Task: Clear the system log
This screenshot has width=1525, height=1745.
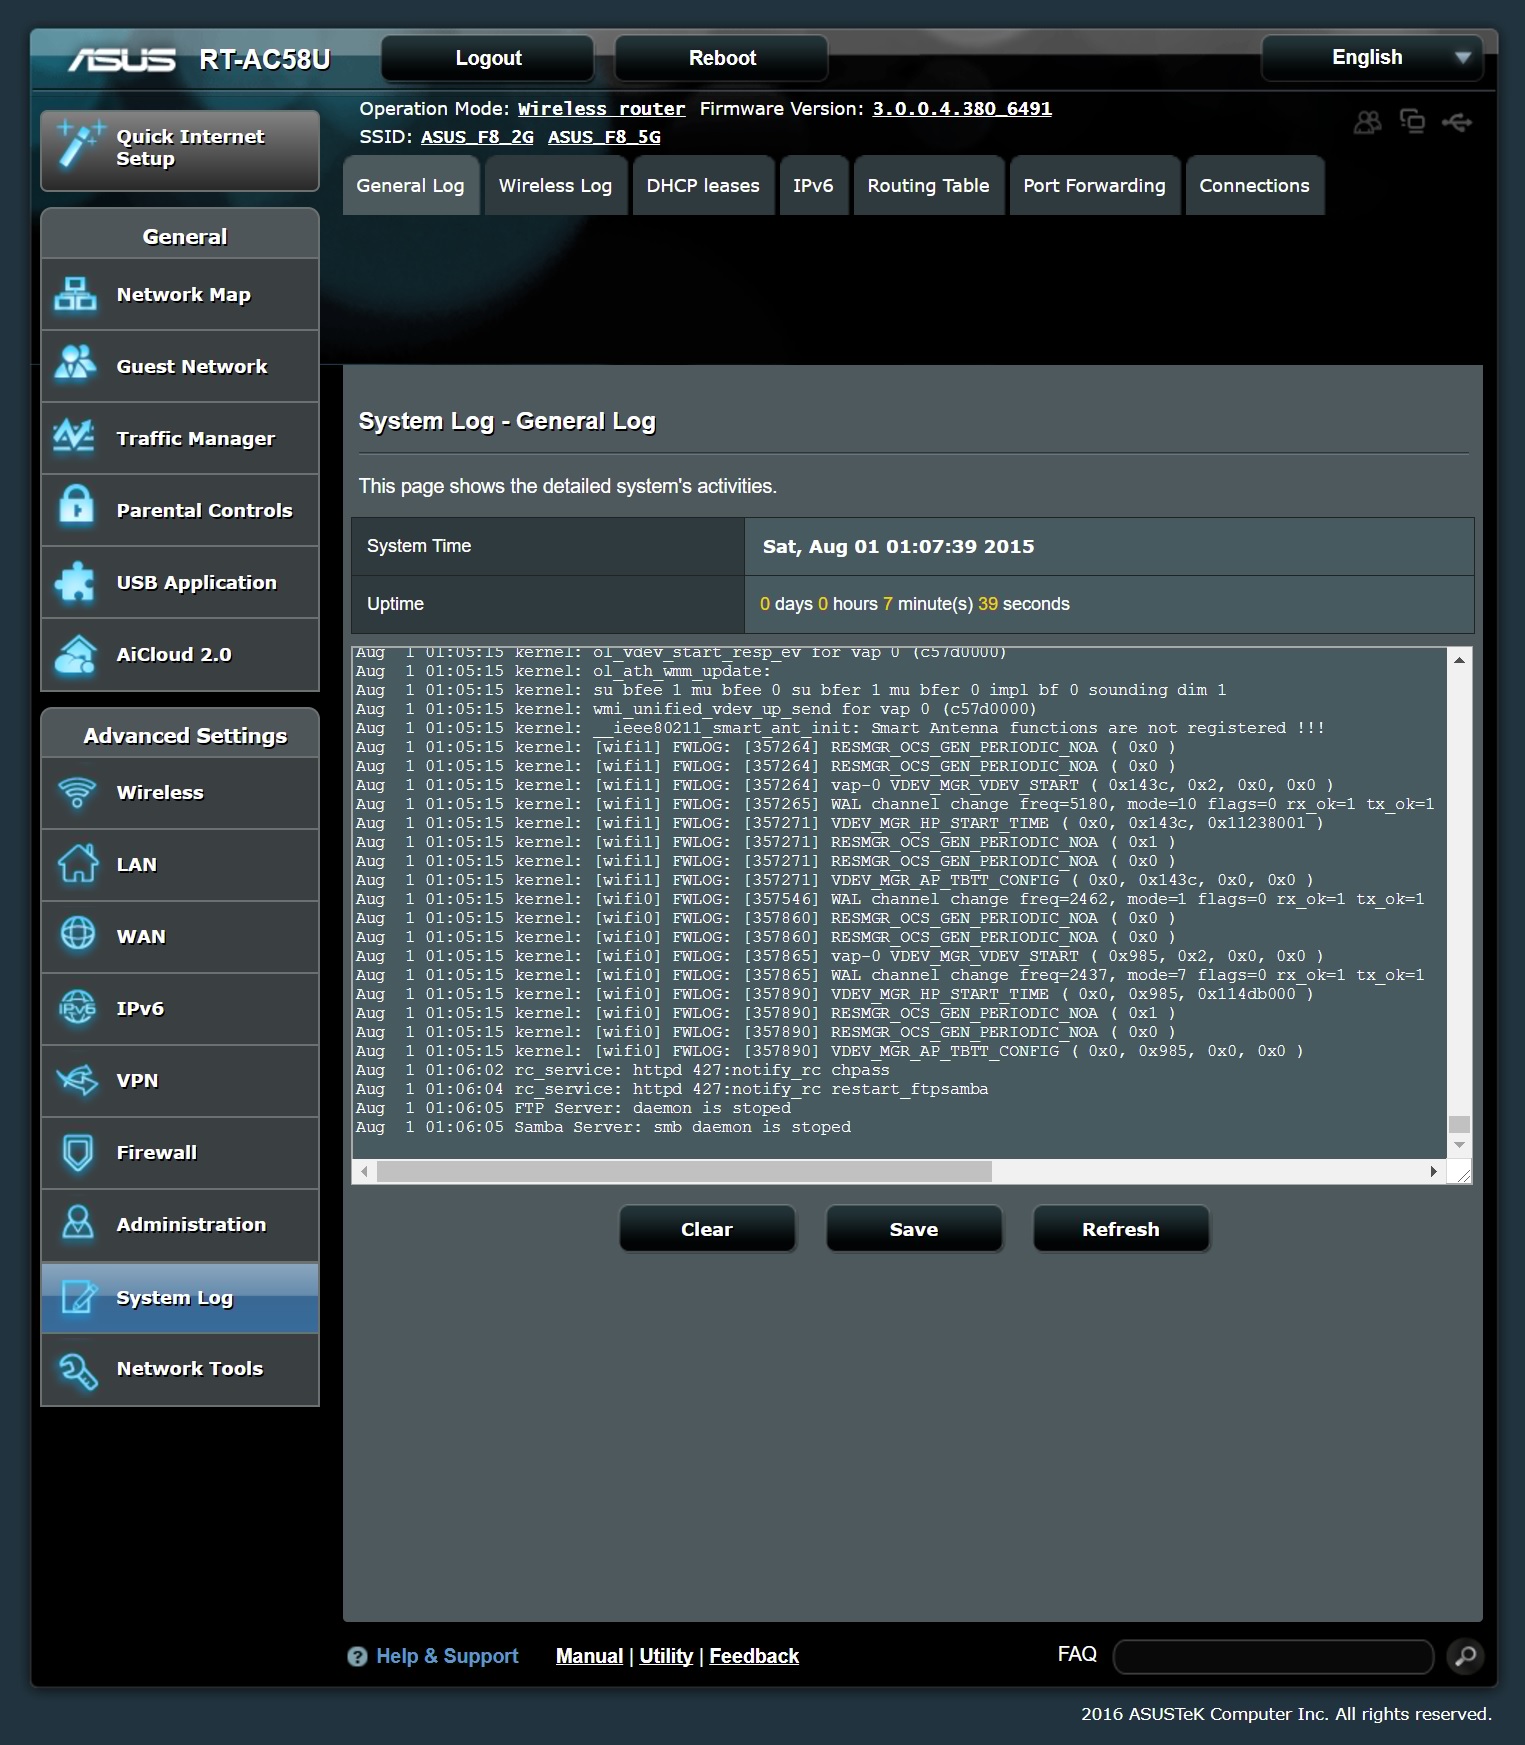Action: coord(707,1229)
